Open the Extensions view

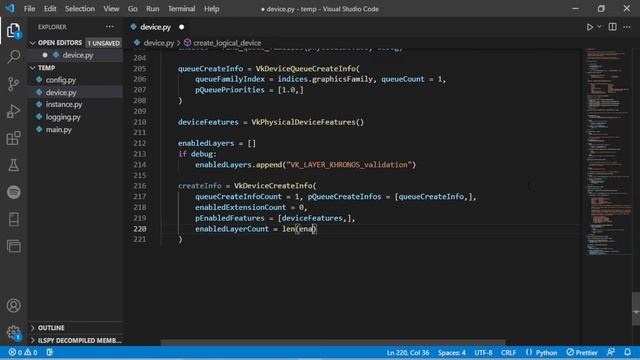click(13, 138)
